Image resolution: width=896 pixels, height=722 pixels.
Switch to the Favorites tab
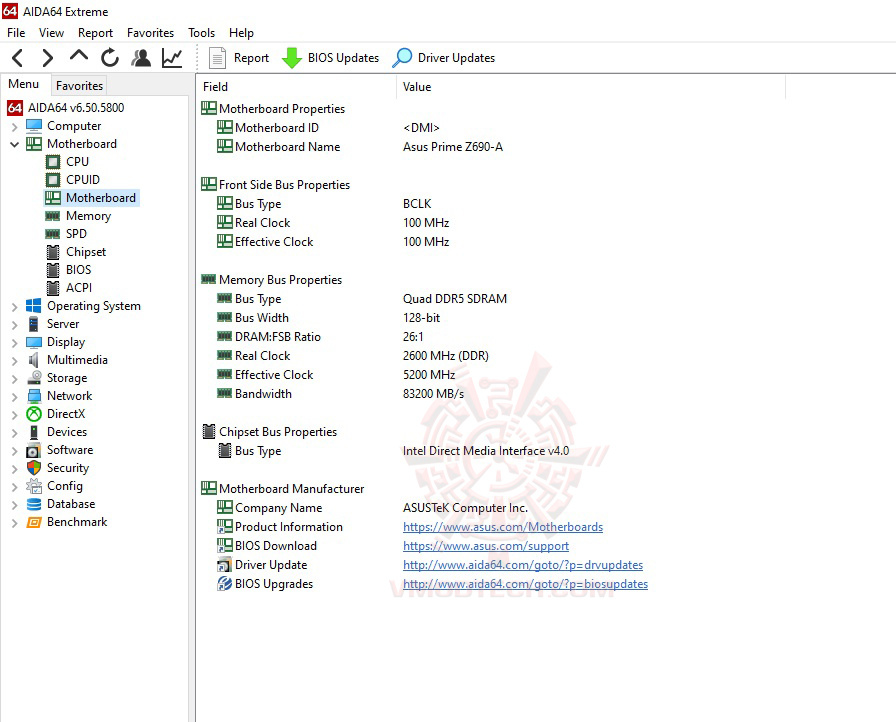coord(79,85)
